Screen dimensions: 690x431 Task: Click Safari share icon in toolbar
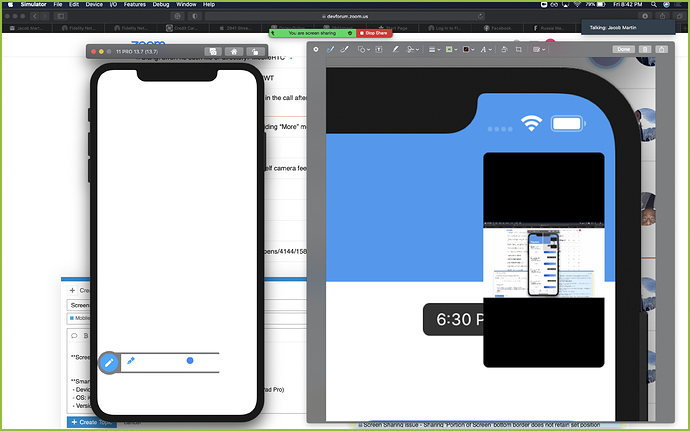click(x=662, y=16)
